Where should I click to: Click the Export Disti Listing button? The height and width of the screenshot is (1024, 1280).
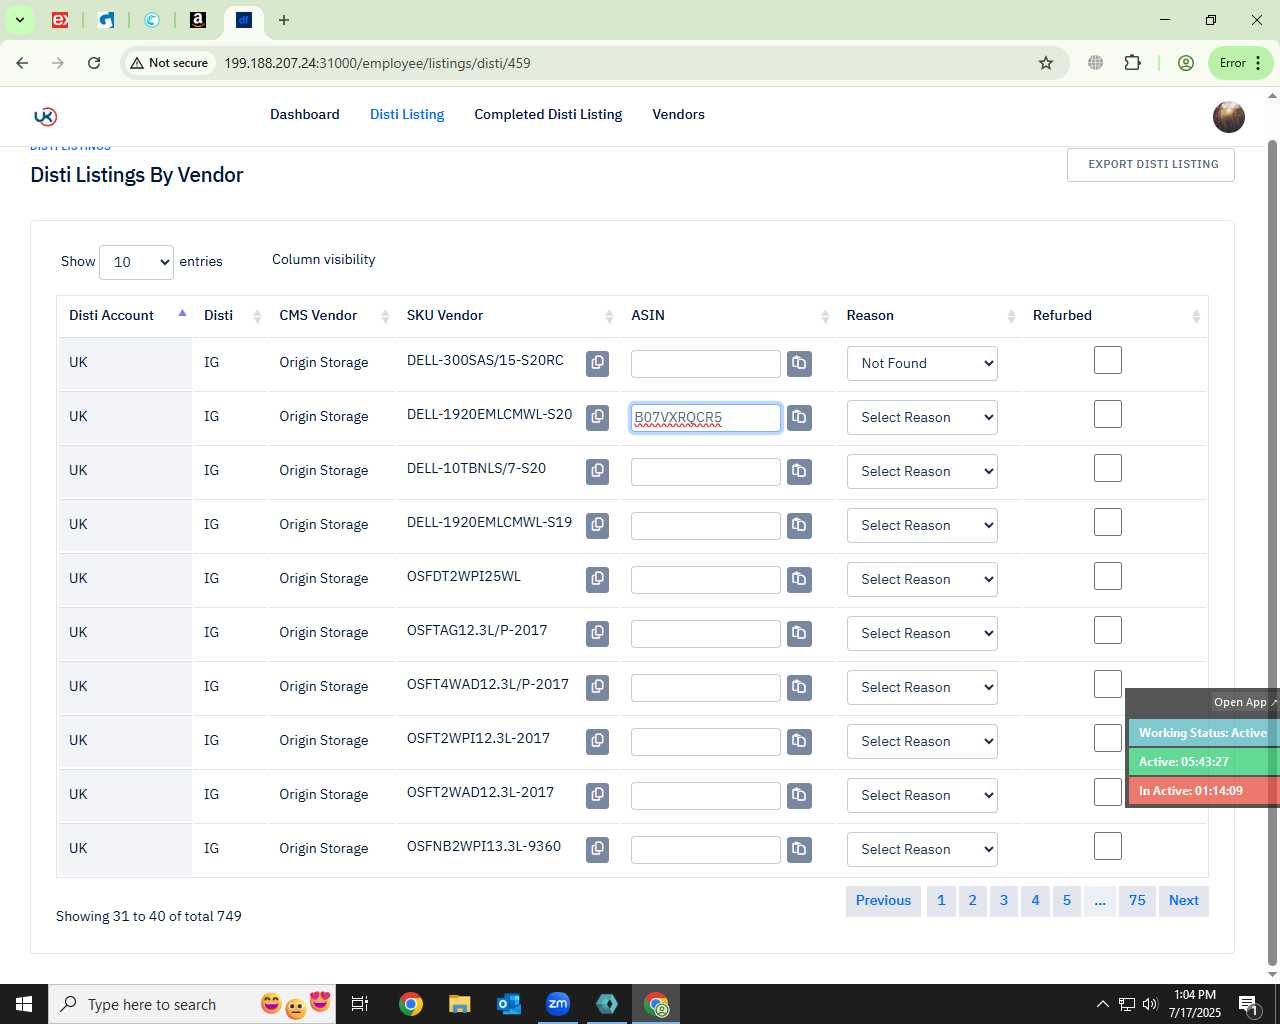(1151, 165)
